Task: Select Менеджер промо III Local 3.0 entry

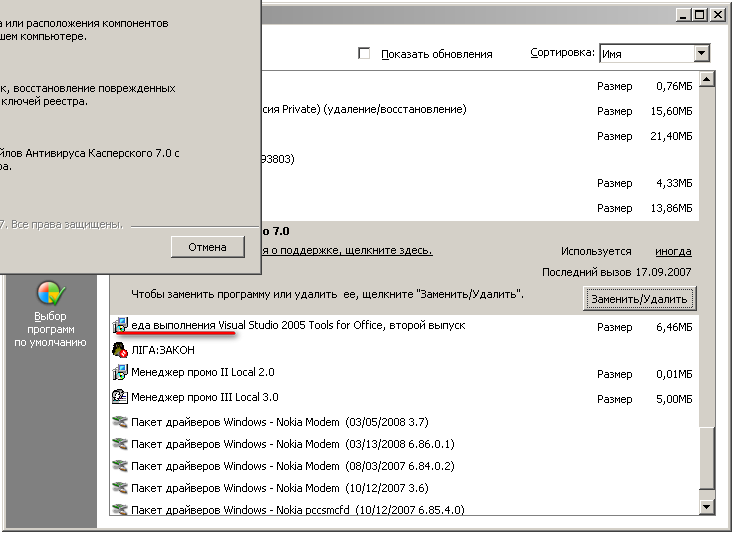Action: [405, 397]
